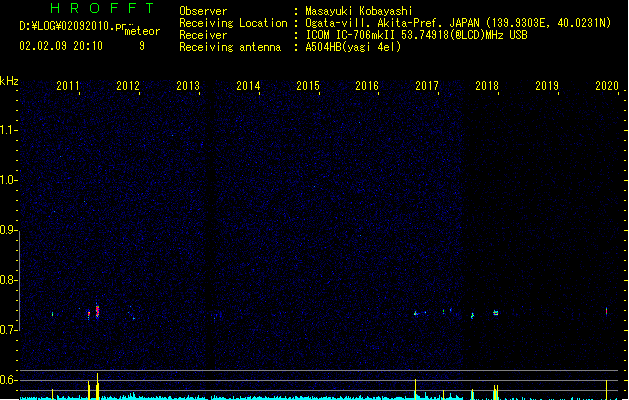The height and width of the screenshot is (400, 629).
Task: Click the 0.6 frequency axis label
Action: click(8, 380)
